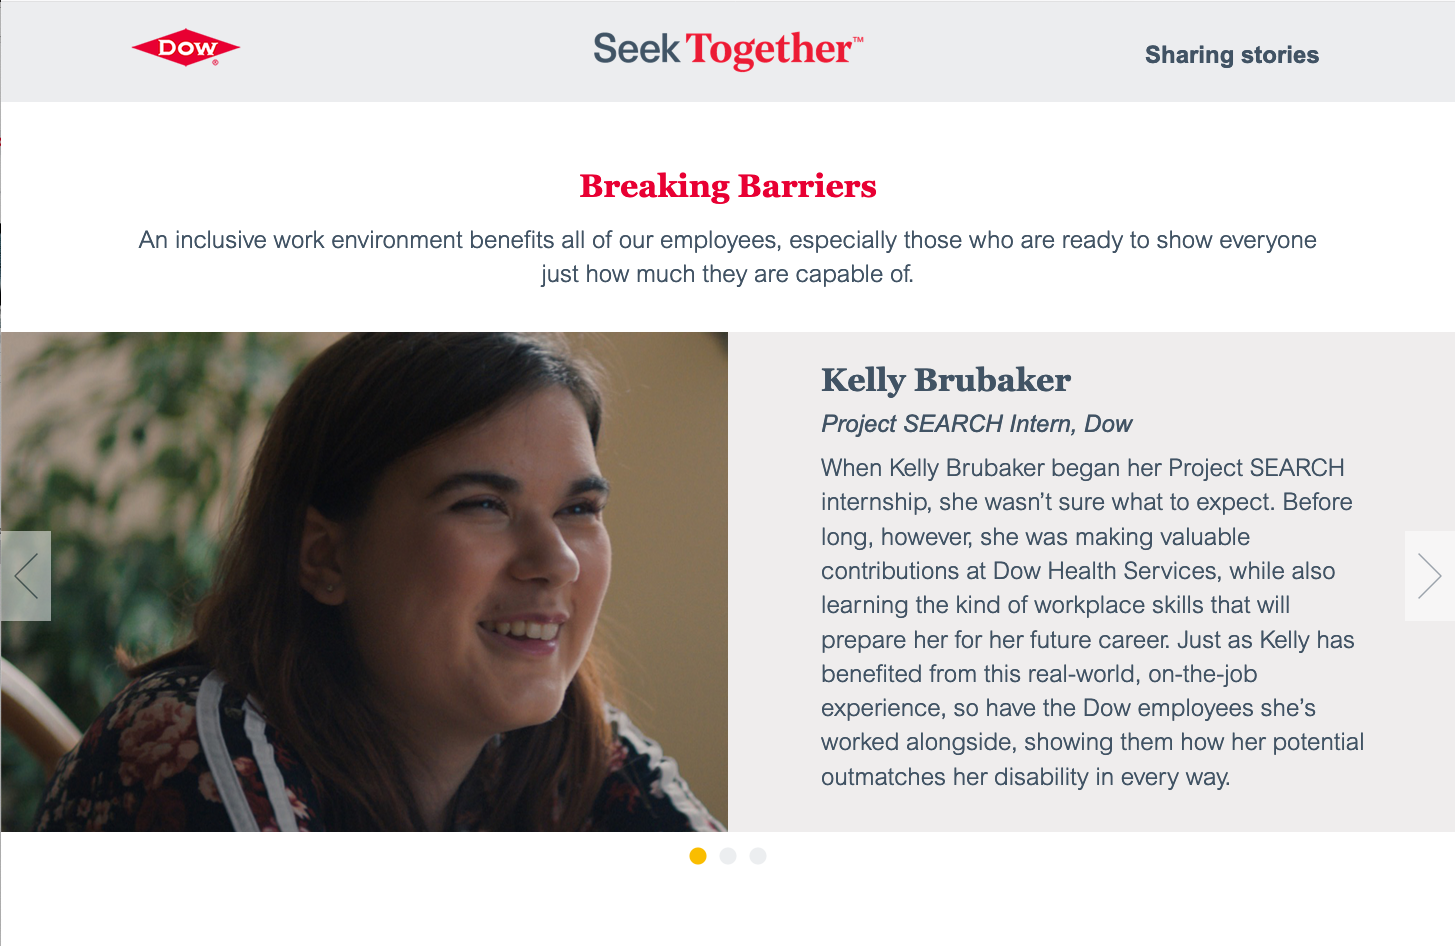Switch to the second carousel dot
This screenshot has width=1455, height=946.
coord(728,856)
